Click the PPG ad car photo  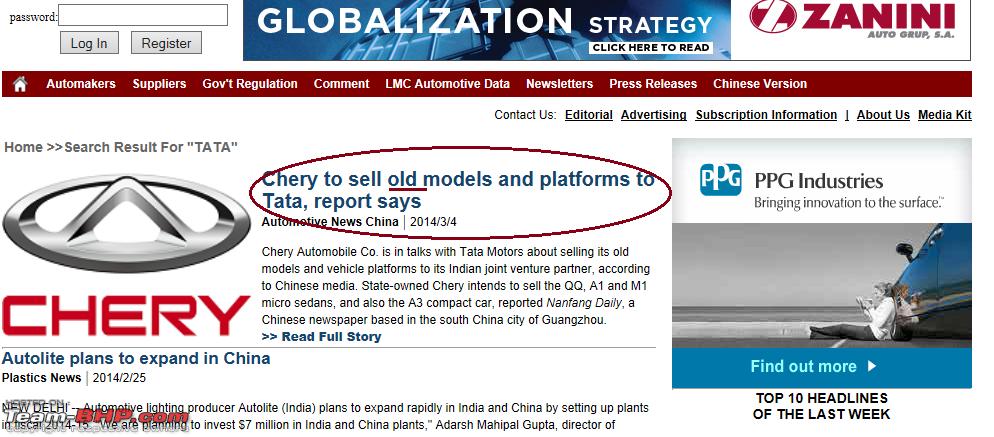[x=822, y=285]
